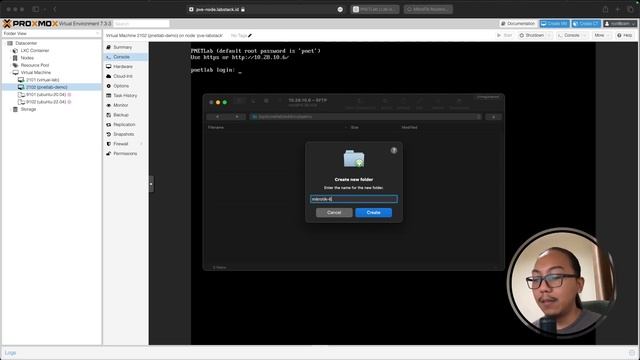640x360 pixels.
Task: Click the Shutdown button
Action: pyautogui.click(x=531, y=36)
